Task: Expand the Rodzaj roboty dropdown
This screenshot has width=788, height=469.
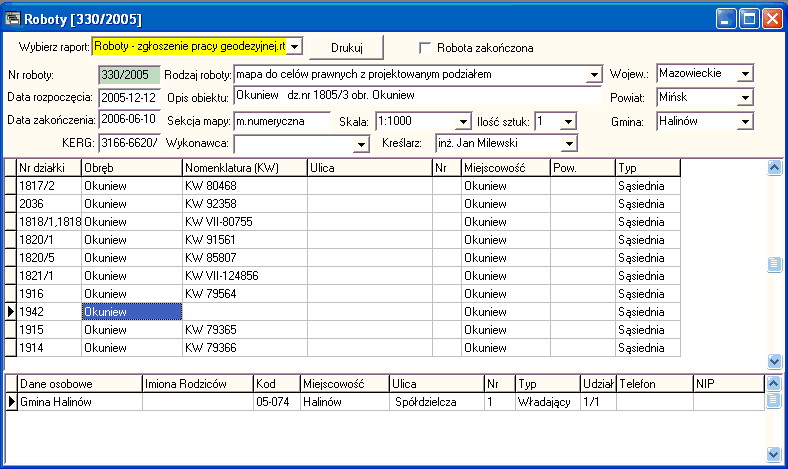Action: [592, 75]
